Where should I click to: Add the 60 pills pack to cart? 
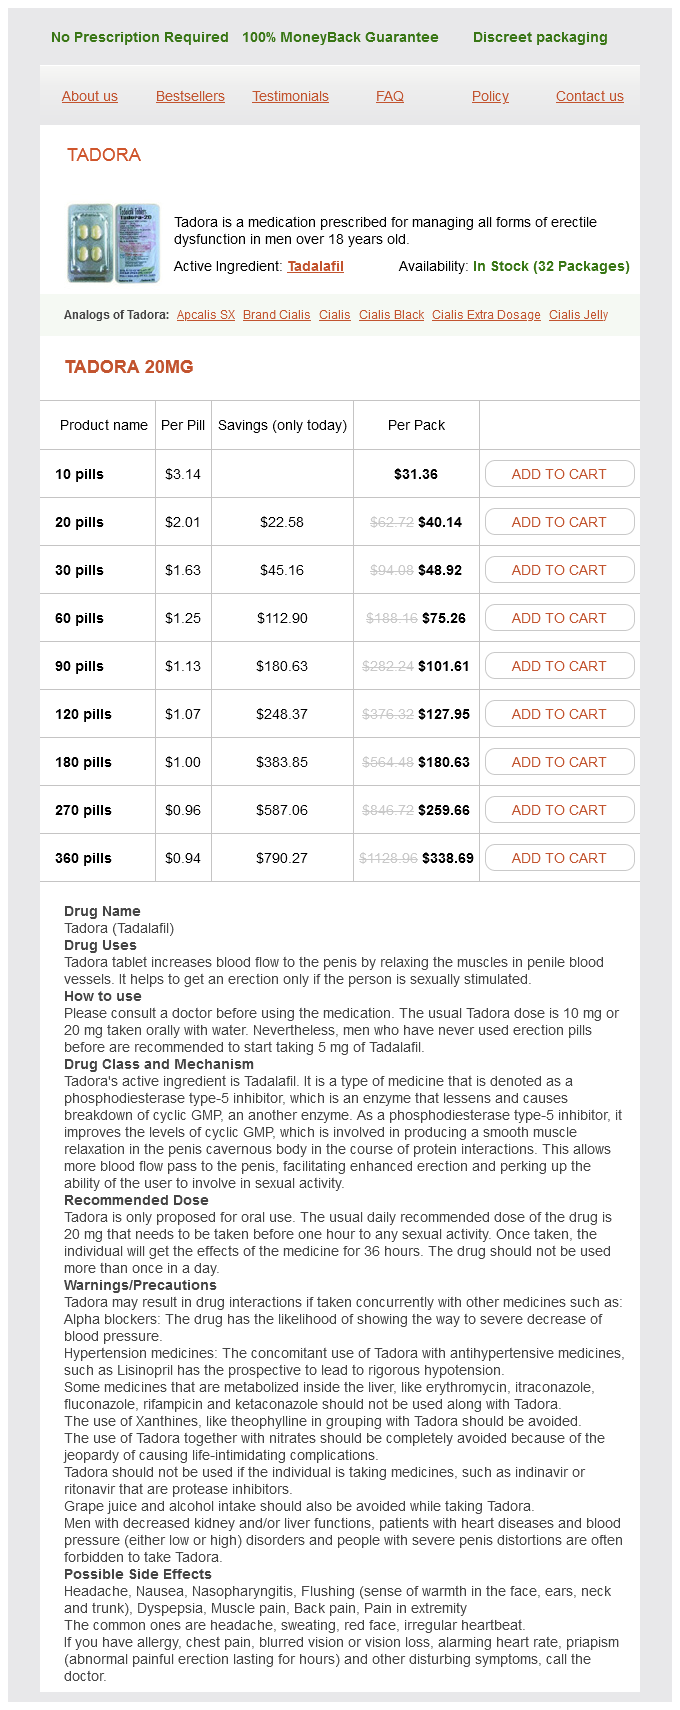559,618
